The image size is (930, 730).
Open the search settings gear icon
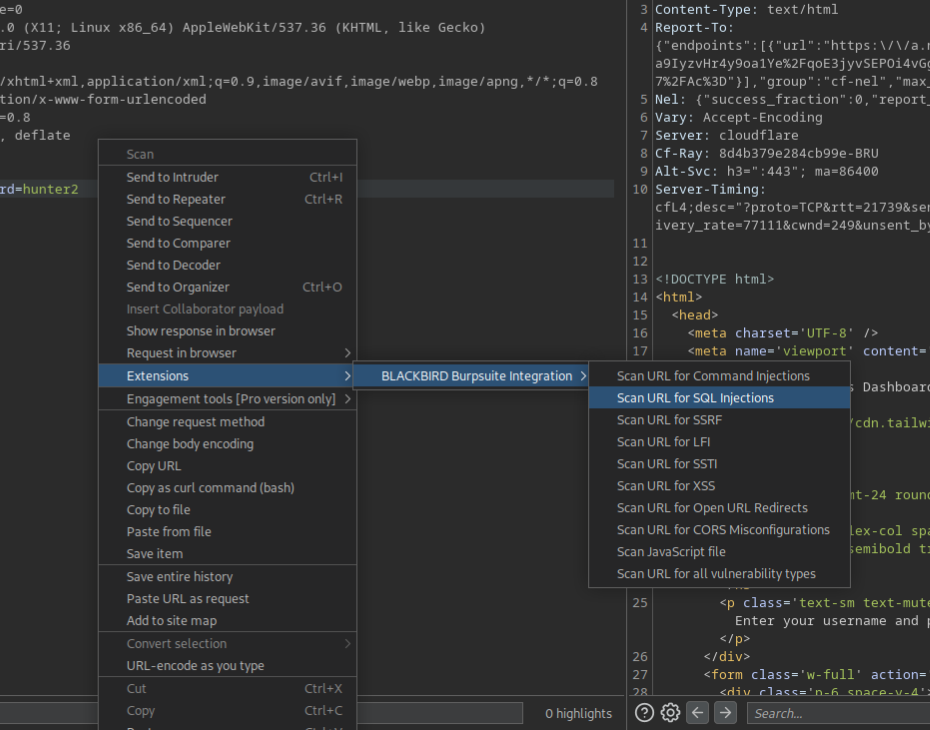(671, 712)
